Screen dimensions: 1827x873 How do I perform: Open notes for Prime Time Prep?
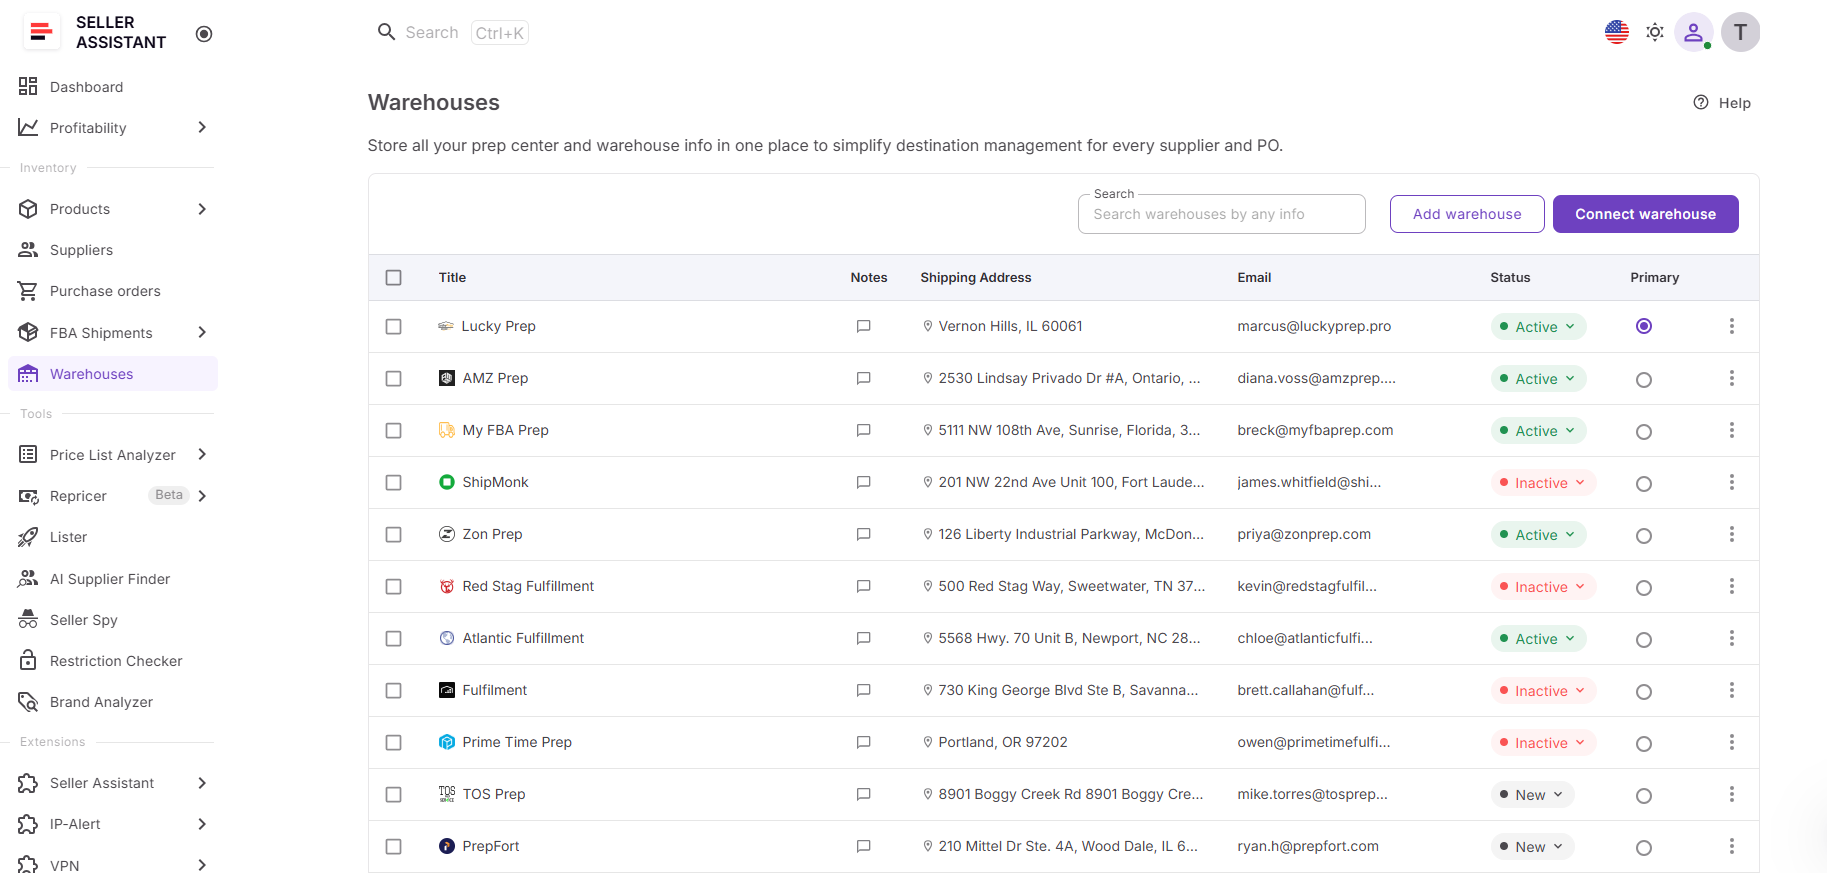coord(864,742)
